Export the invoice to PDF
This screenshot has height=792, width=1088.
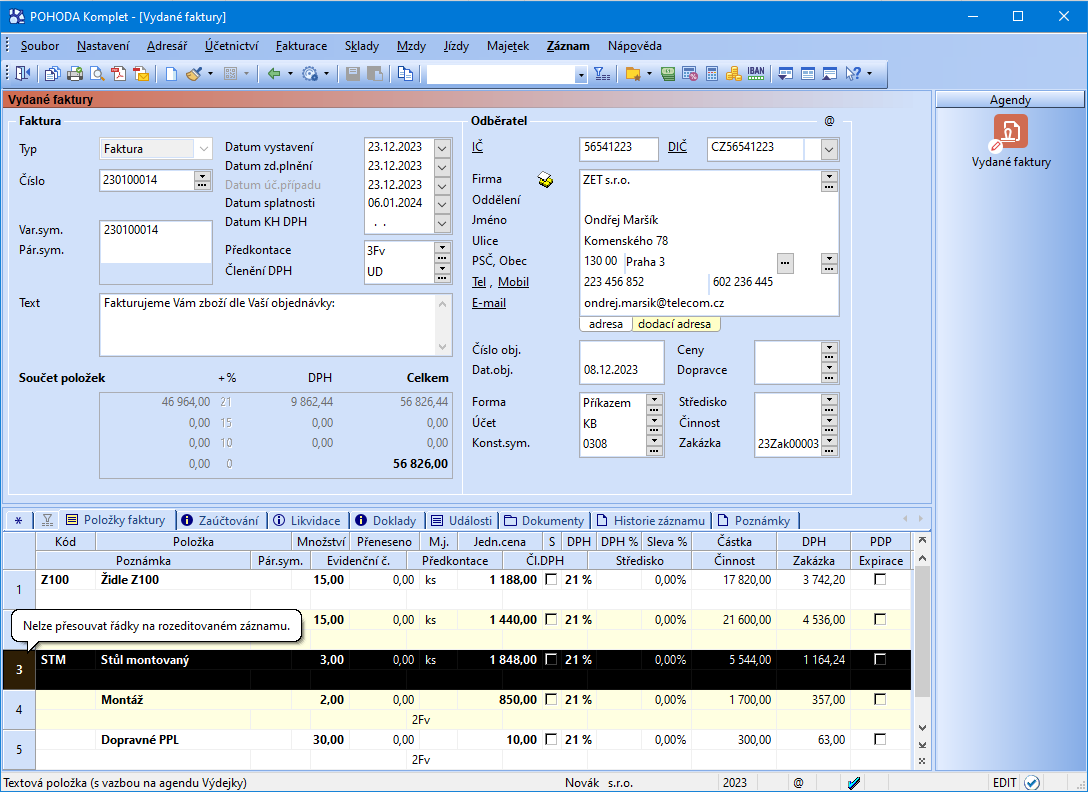(x=119, y=74)
